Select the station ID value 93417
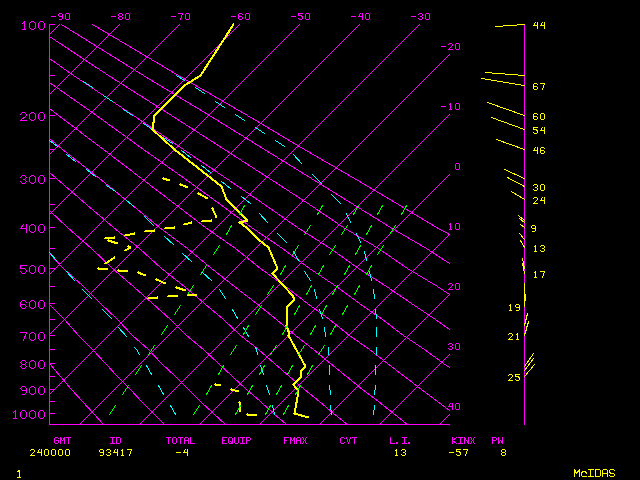 121,452
